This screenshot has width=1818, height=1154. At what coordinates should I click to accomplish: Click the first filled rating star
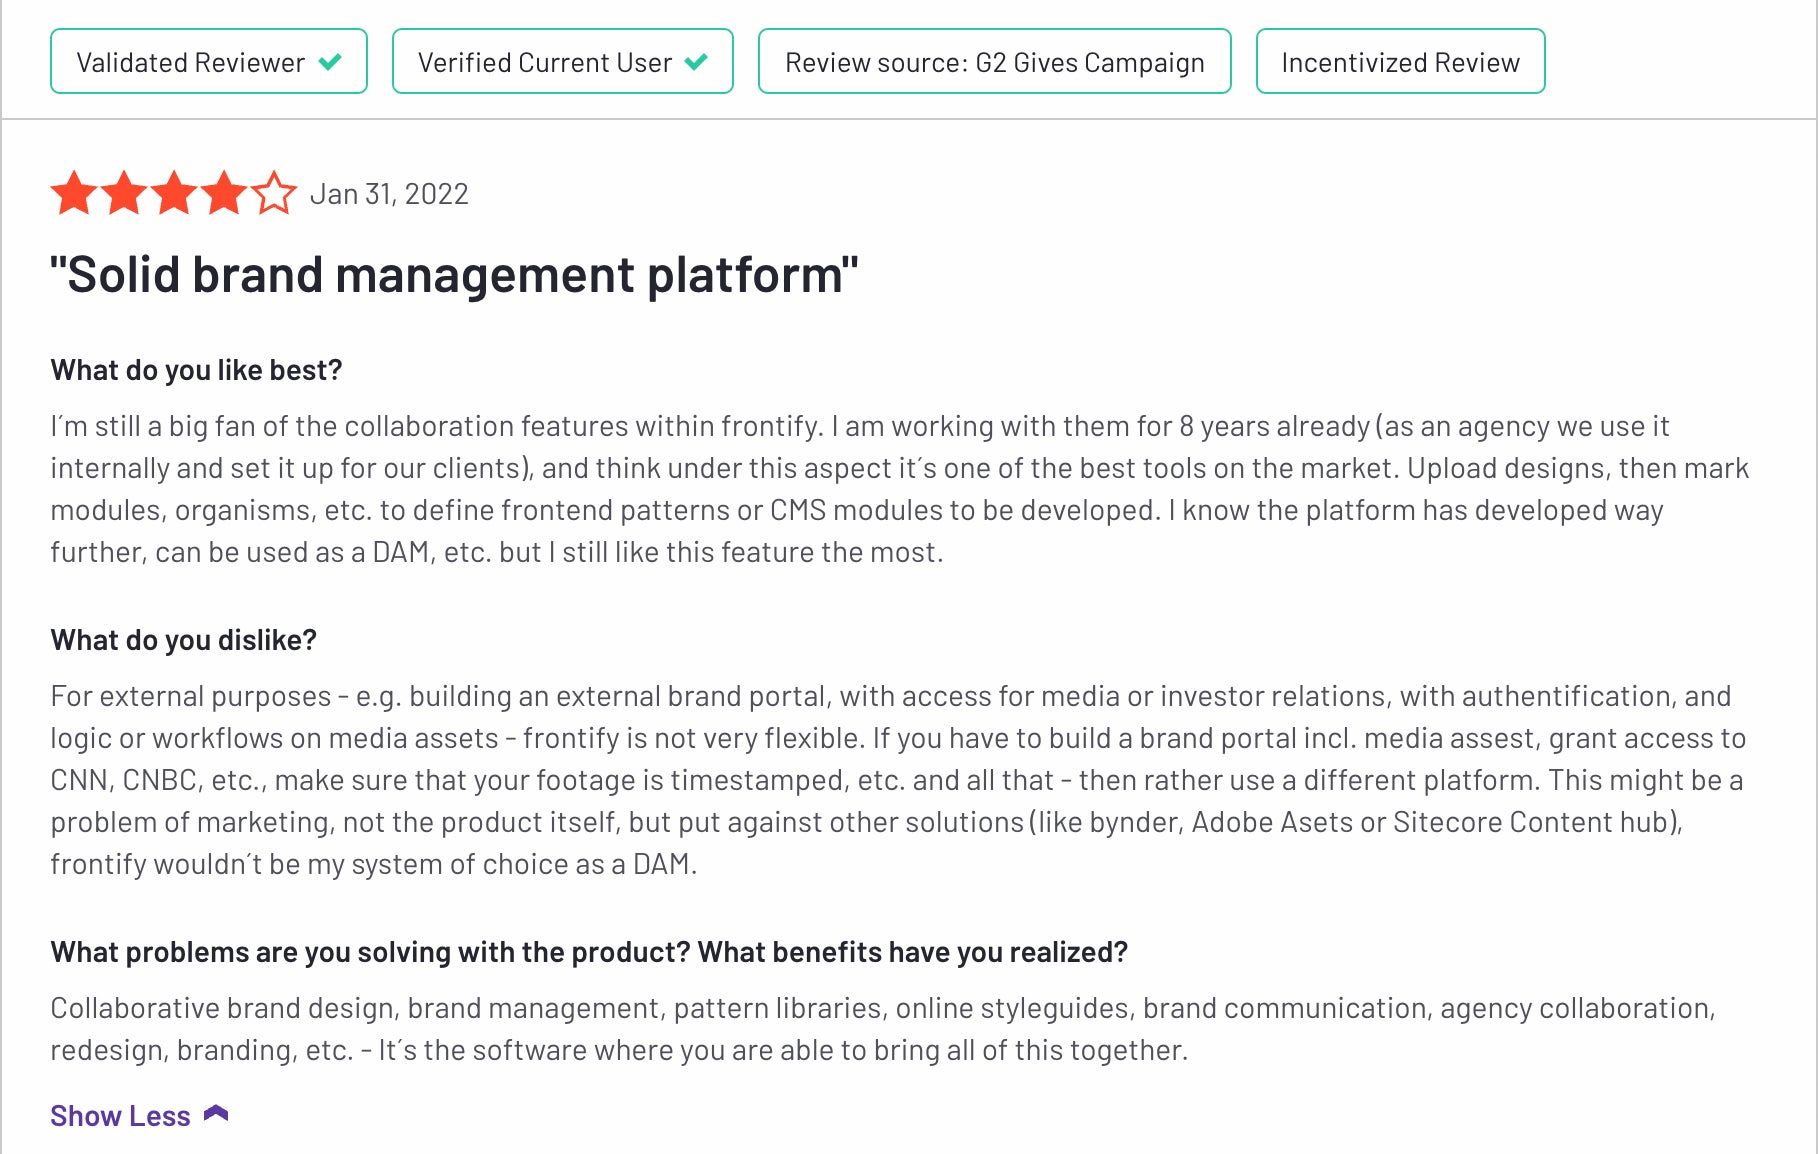[x=74, y=193]
